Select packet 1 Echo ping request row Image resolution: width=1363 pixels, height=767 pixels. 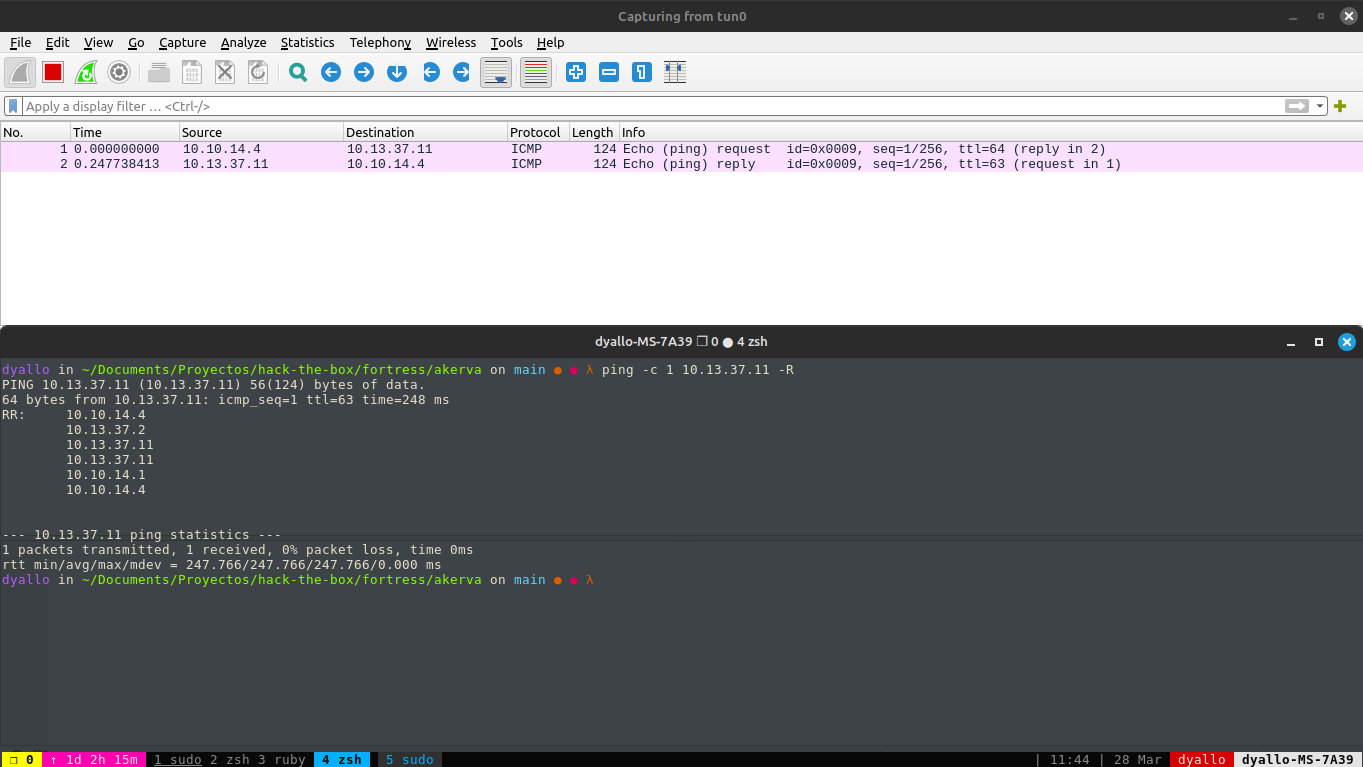coord(681,149)
